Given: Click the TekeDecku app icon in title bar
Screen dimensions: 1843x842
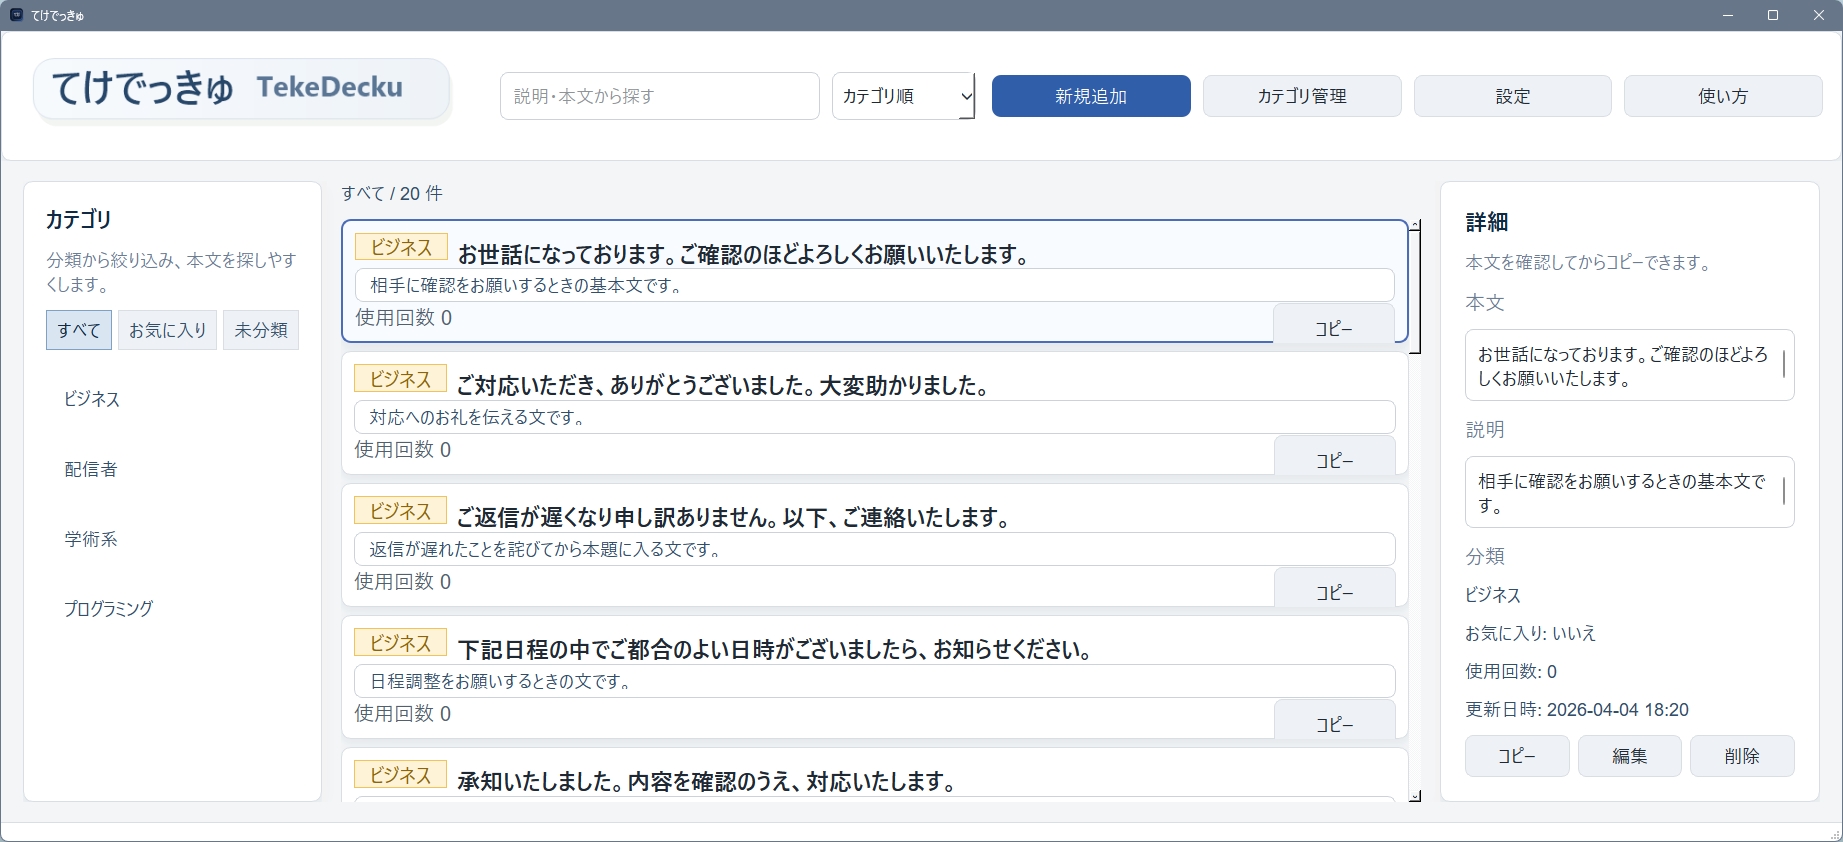Looking at the screenshot, I should click(x=16, y=15).
